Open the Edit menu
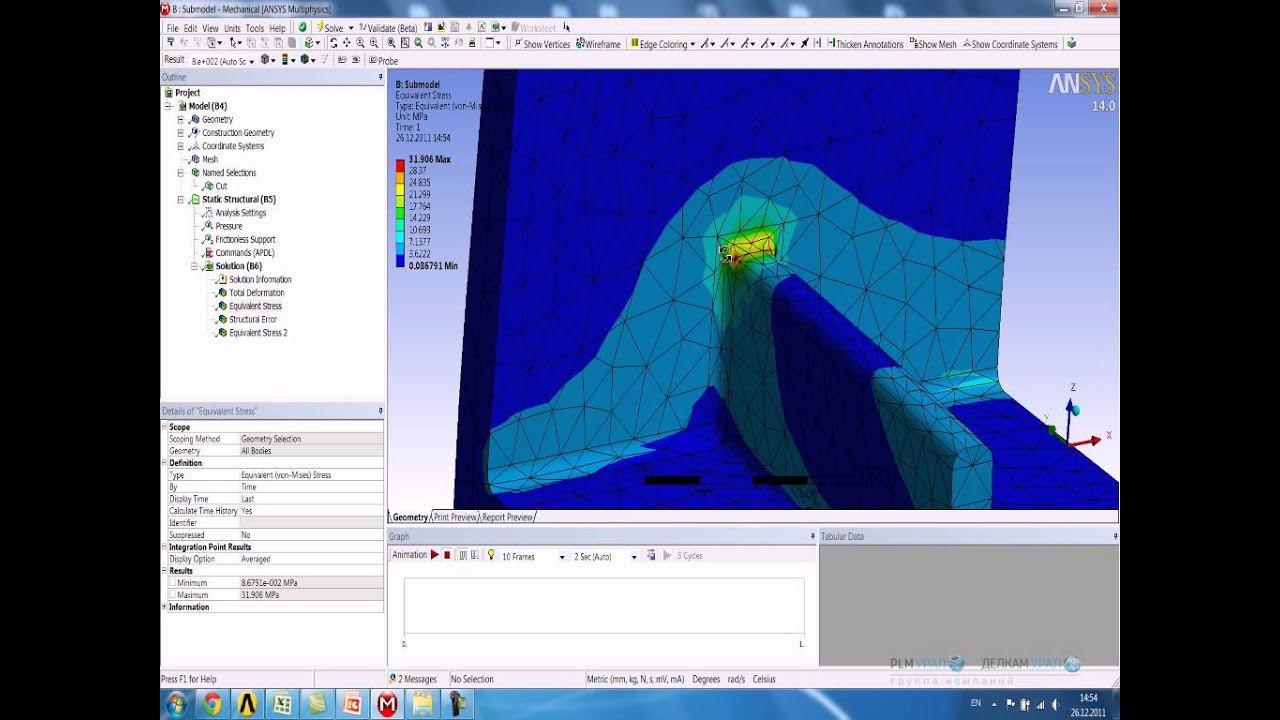1280x720 pixels. click(x=190, y=28)
